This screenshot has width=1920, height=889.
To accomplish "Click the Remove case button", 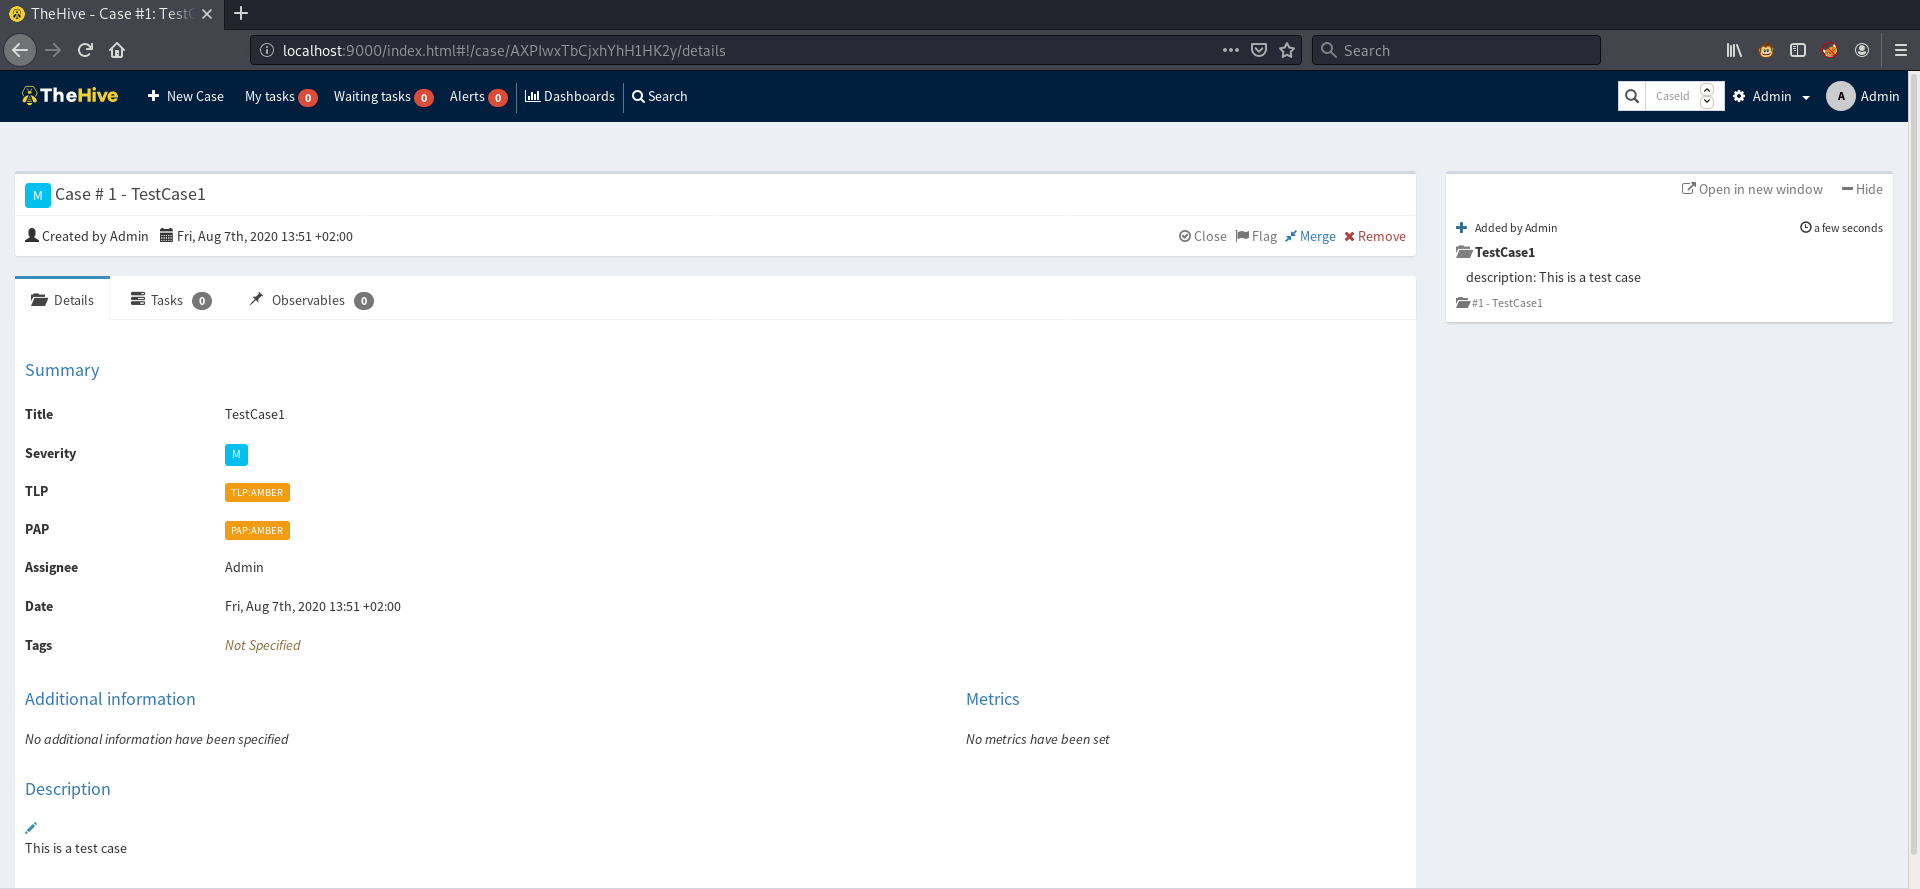I will [1375, 237].
